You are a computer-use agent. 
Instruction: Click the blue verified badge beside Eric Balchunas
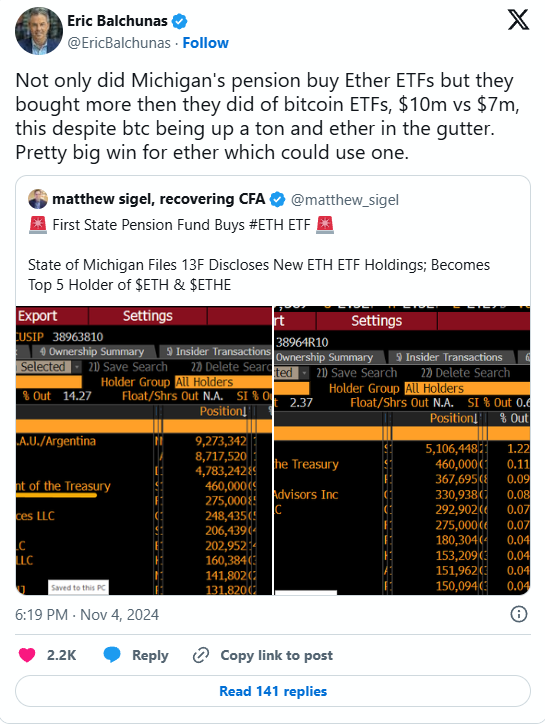pos(180,21)
